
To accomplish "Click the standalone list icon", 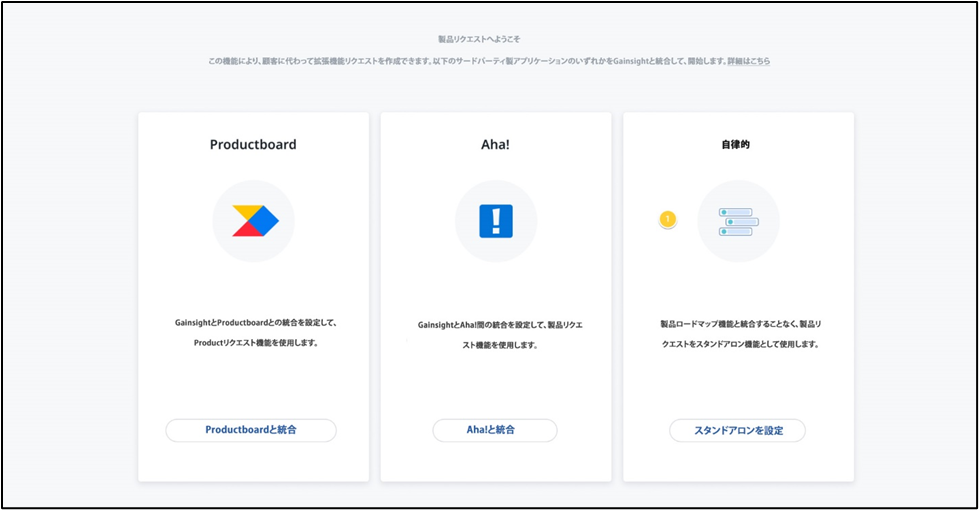I will (x=738, y=222).
